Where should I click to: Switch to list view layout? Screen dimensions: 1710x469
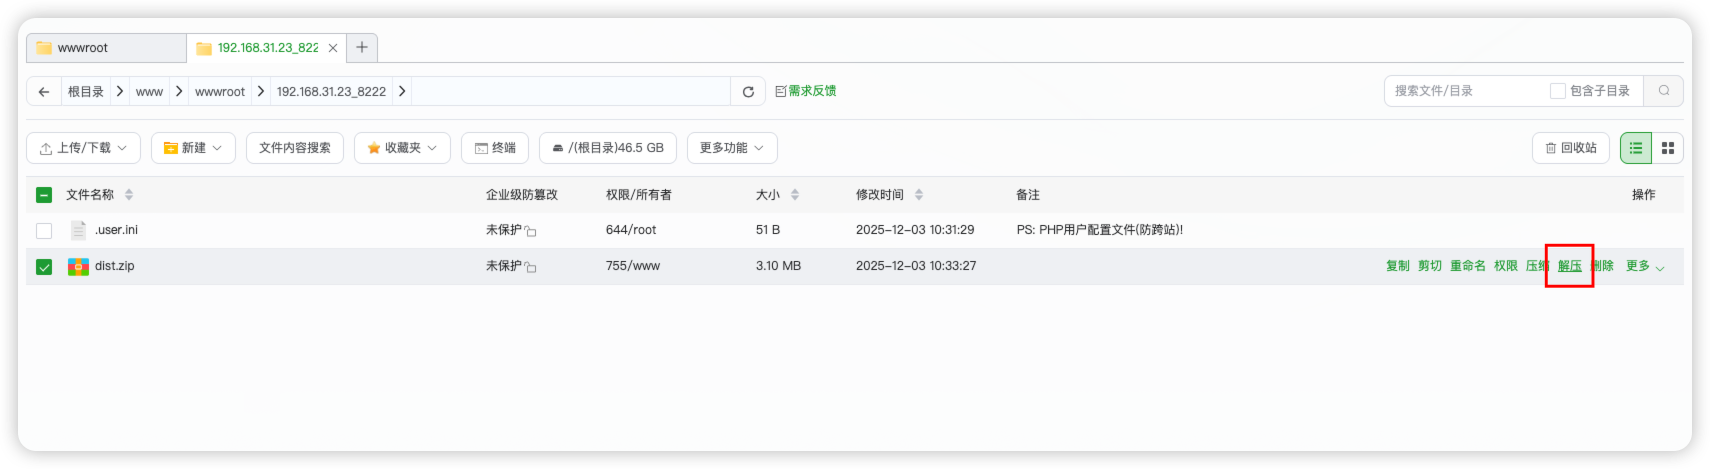coord(1636,148)
